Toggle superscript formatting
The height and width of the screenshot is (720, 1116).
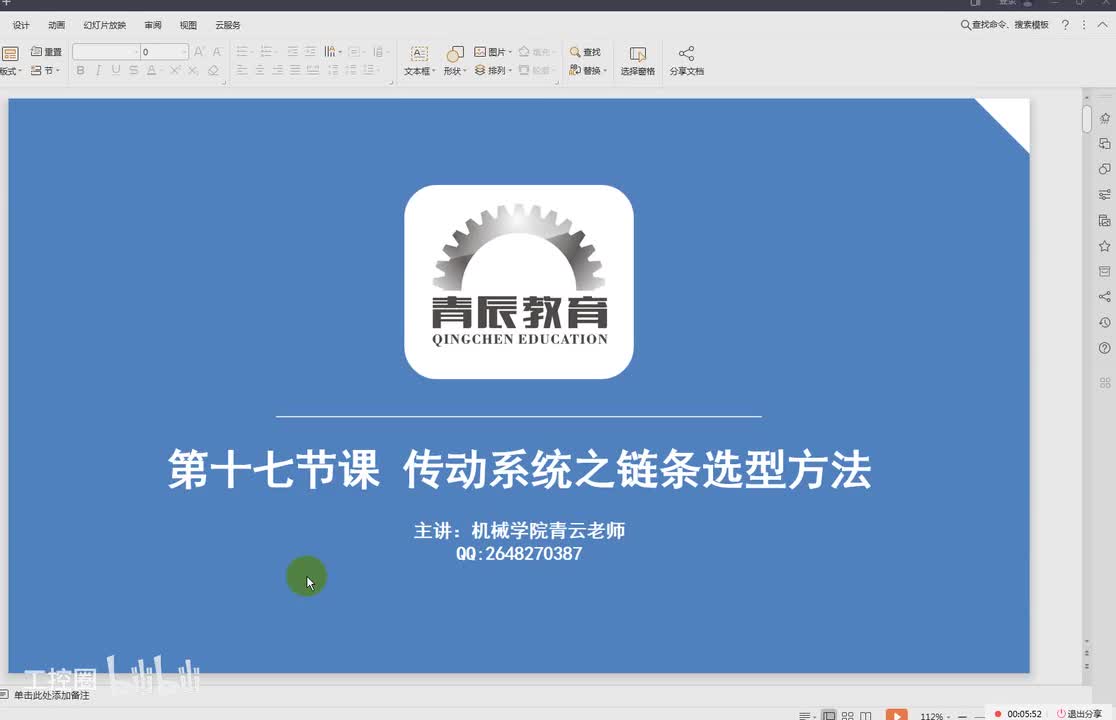click(x=174, y=70)
